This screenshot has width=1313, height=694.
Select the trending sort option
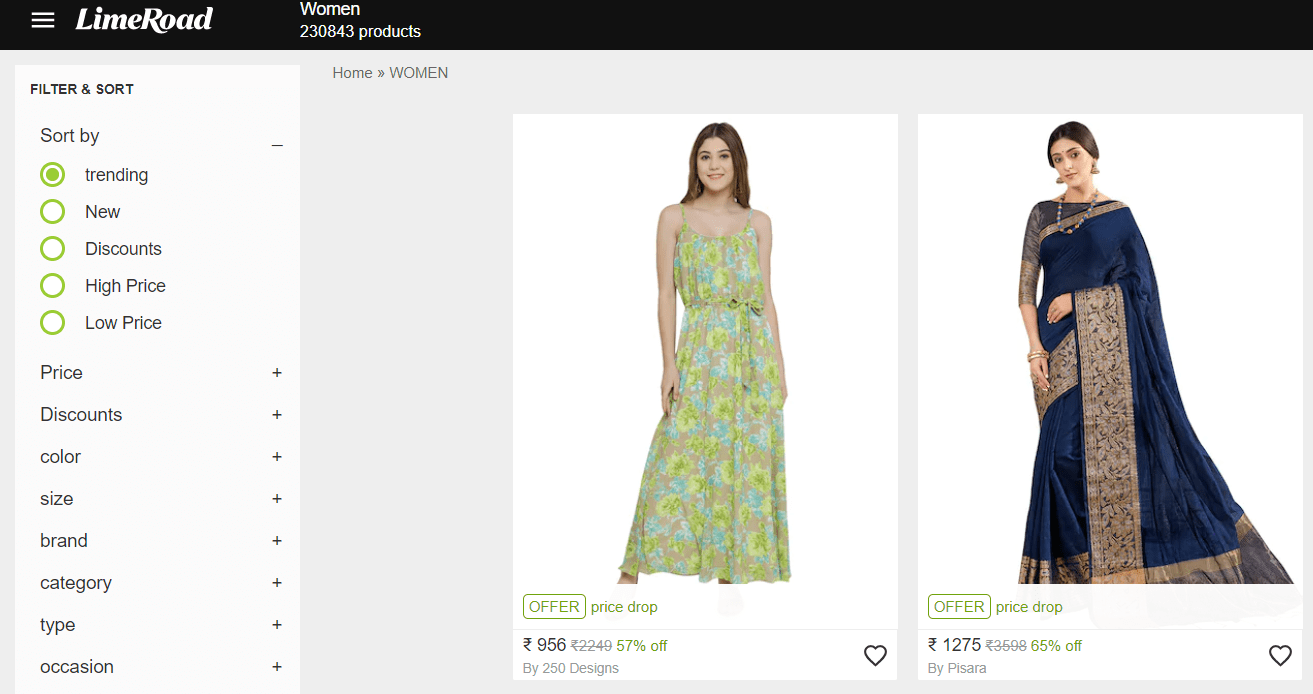pyautogui.click(x=53, y=175)
